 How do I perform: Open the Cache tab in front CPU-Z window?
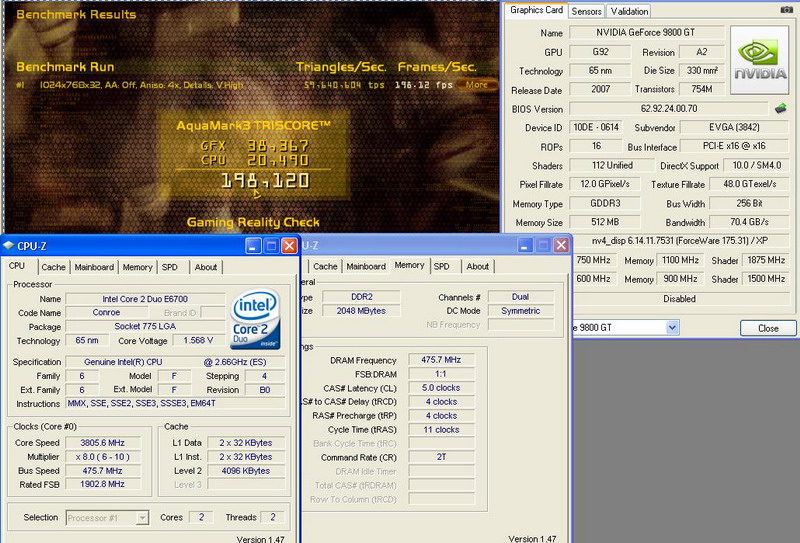pyautogui.click(x=53, y=267)
